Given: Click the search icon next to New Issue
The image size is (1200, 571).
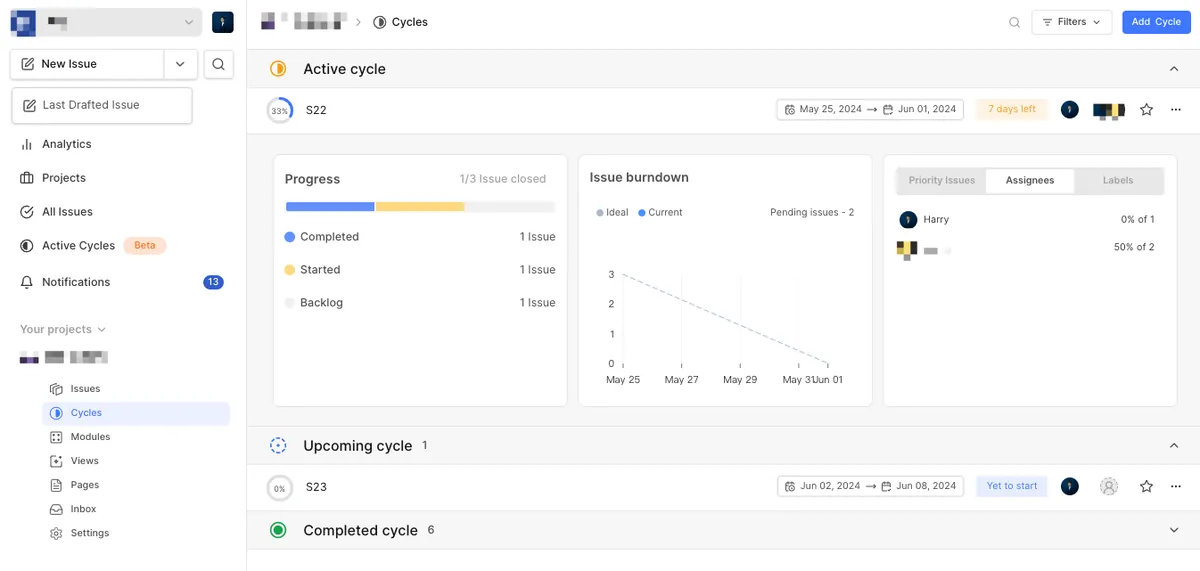Looking at the screenshot, I should click(x=218, y=64).
